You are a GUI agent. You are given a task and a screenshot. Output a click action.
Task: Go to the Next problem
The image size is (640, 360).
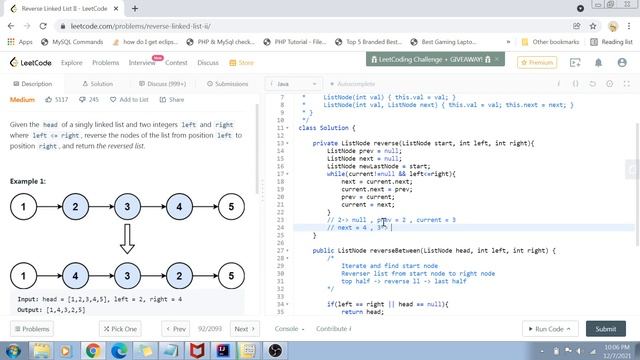[x=244, y=329]
